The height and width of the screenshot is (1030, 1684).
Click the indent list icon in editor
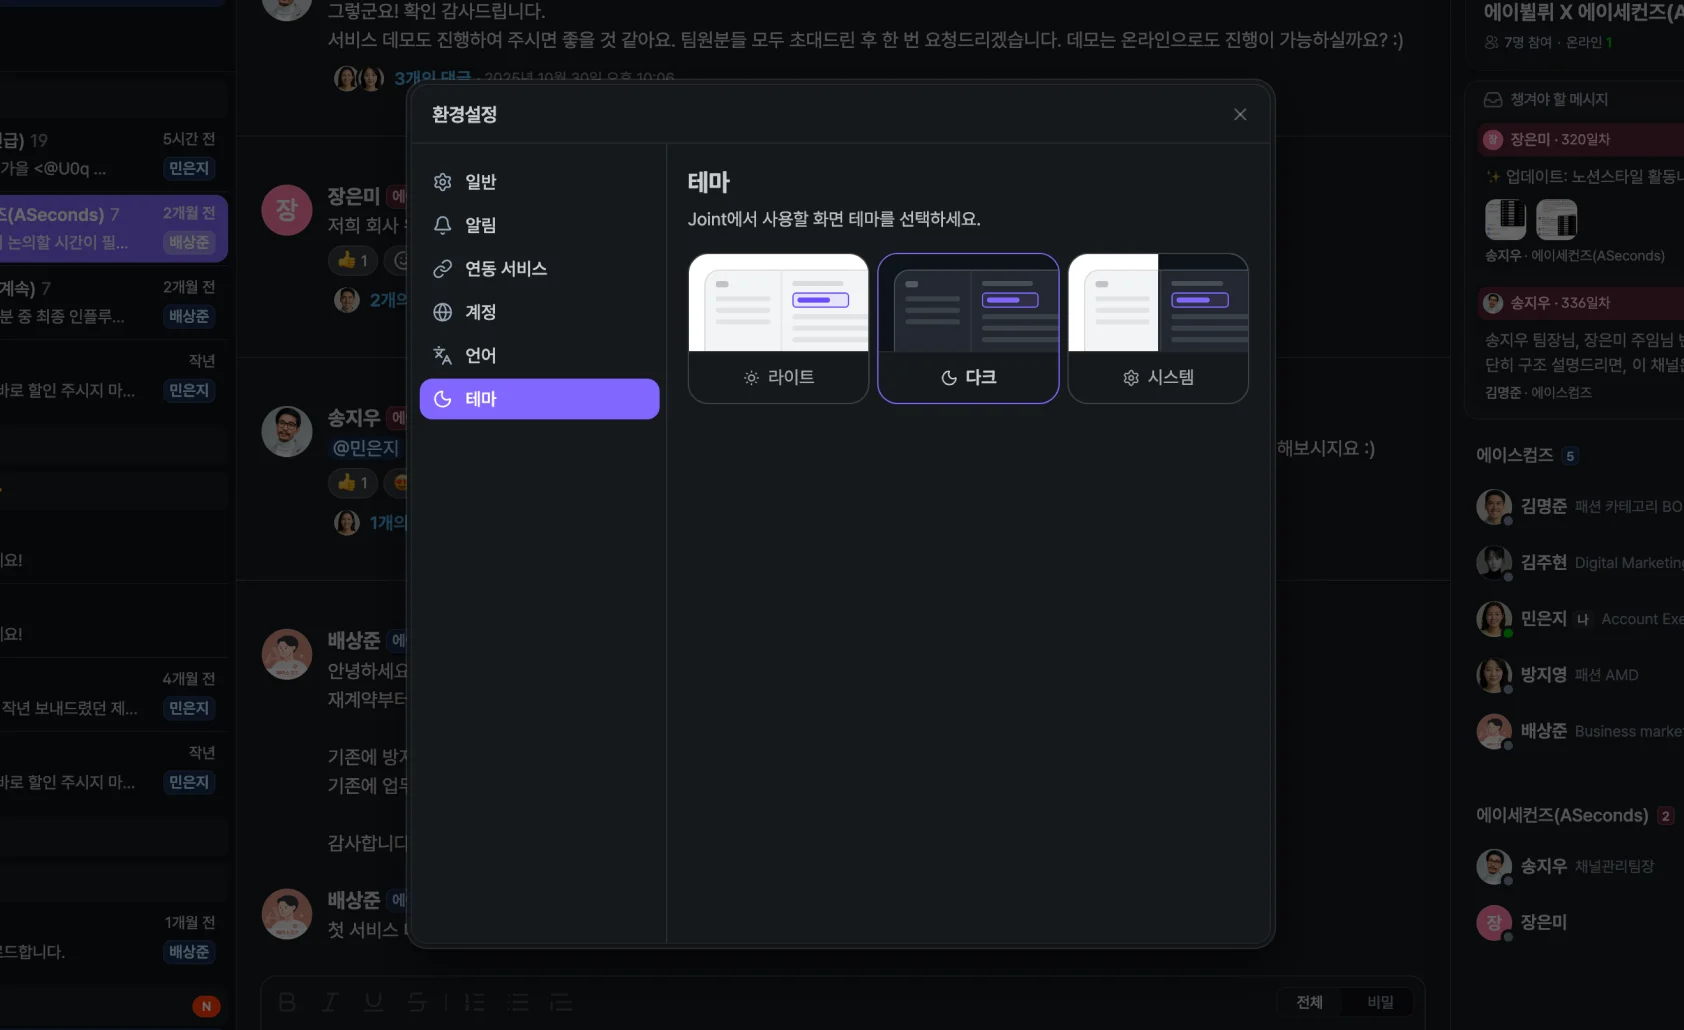(x=561, y=1002)
